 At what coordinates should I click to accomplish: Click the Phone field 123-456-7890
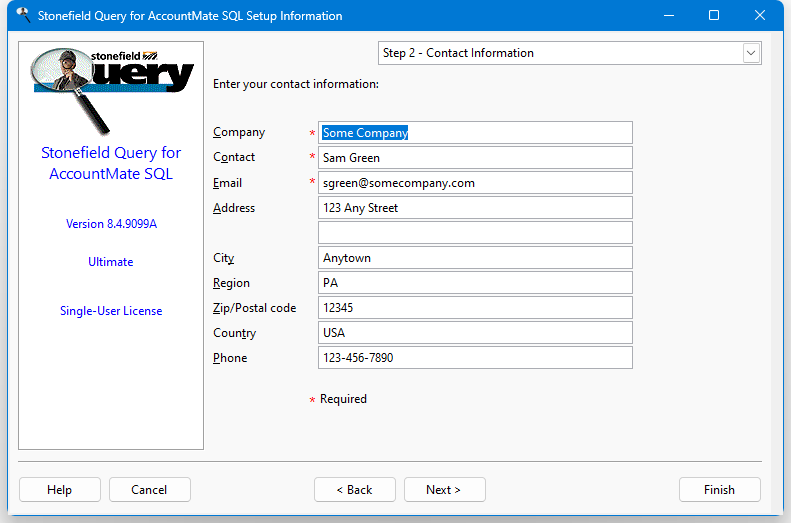pyautogui.click(x=475, y=358)
